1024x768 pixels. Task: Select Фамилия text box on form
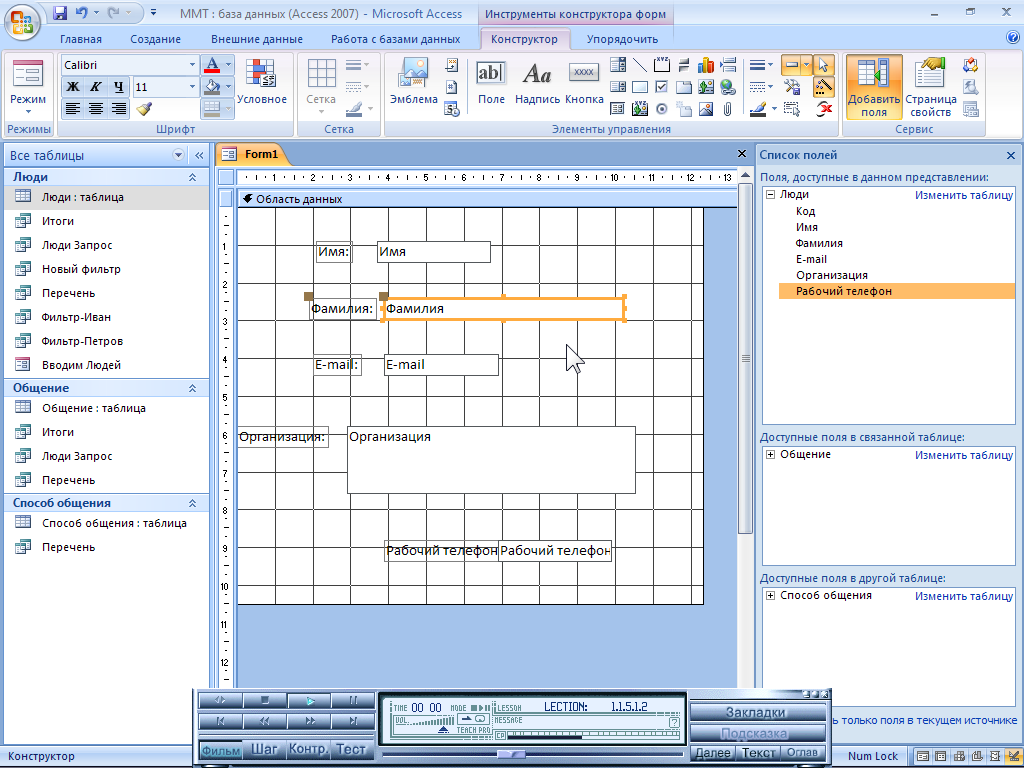(x=503, y=308)
